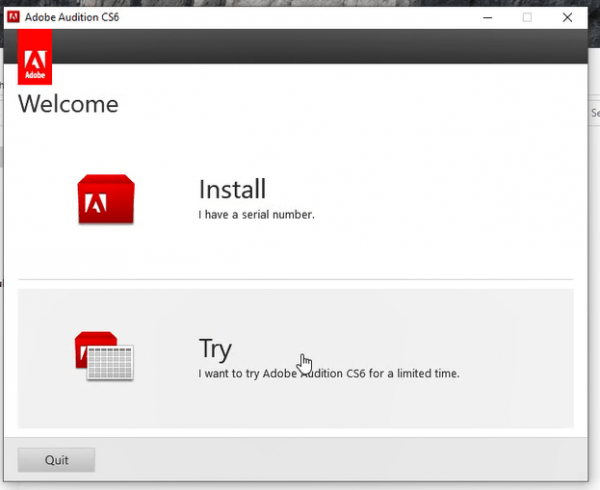Click the red Adobe logo below title bar

tap(35, 60)
